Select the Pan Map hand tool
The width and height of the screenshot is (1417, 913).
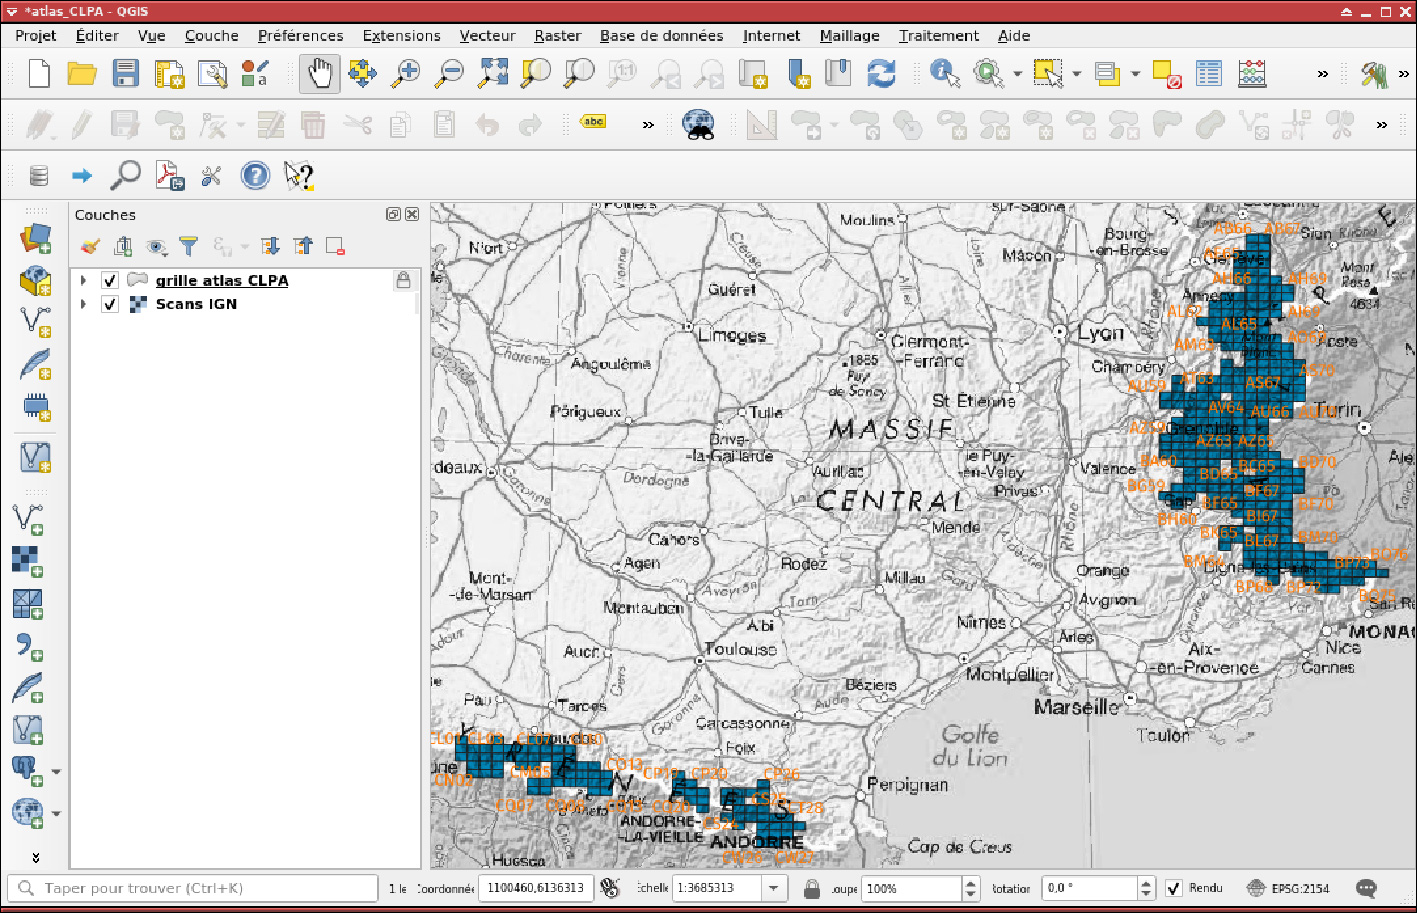320,74
